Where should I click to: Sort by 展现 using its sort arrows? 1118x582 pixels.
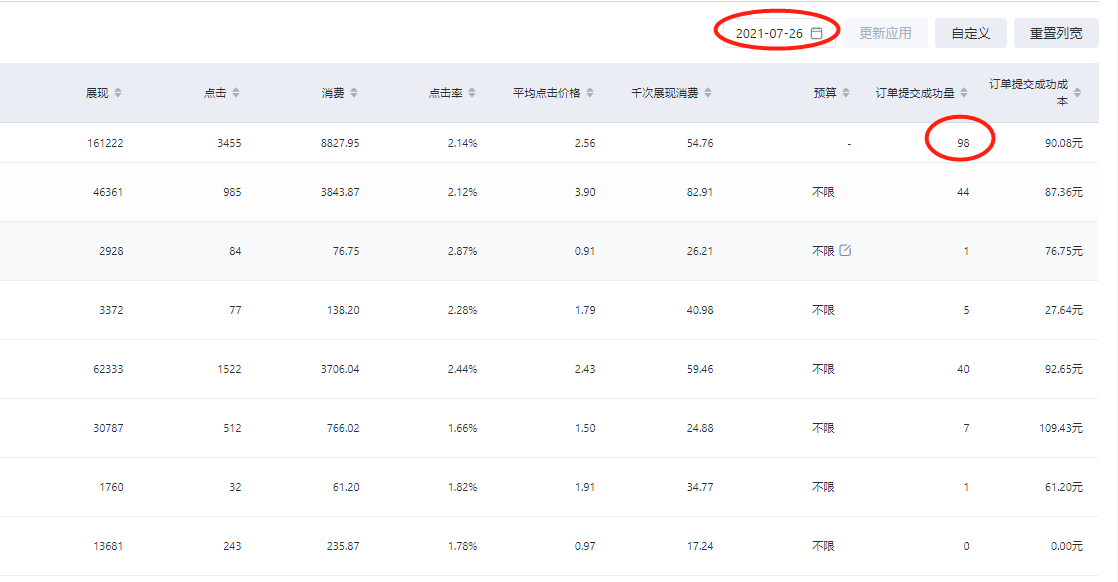pos(118,93)
